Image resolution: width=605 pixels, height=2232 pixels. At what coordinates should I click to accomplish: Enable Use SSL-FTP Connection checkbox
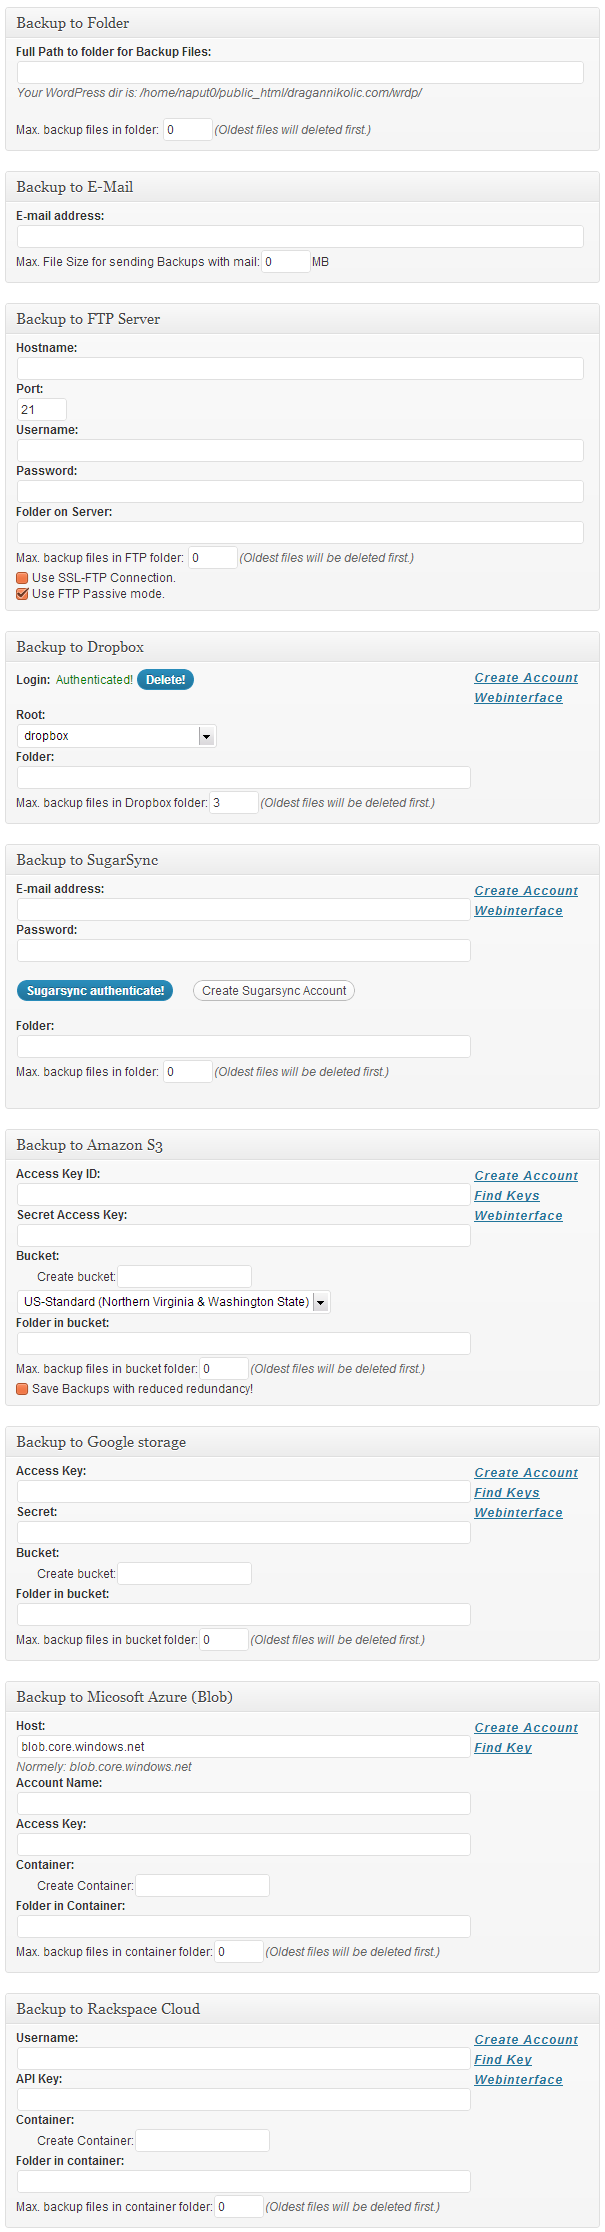click(x=22, y=578)
